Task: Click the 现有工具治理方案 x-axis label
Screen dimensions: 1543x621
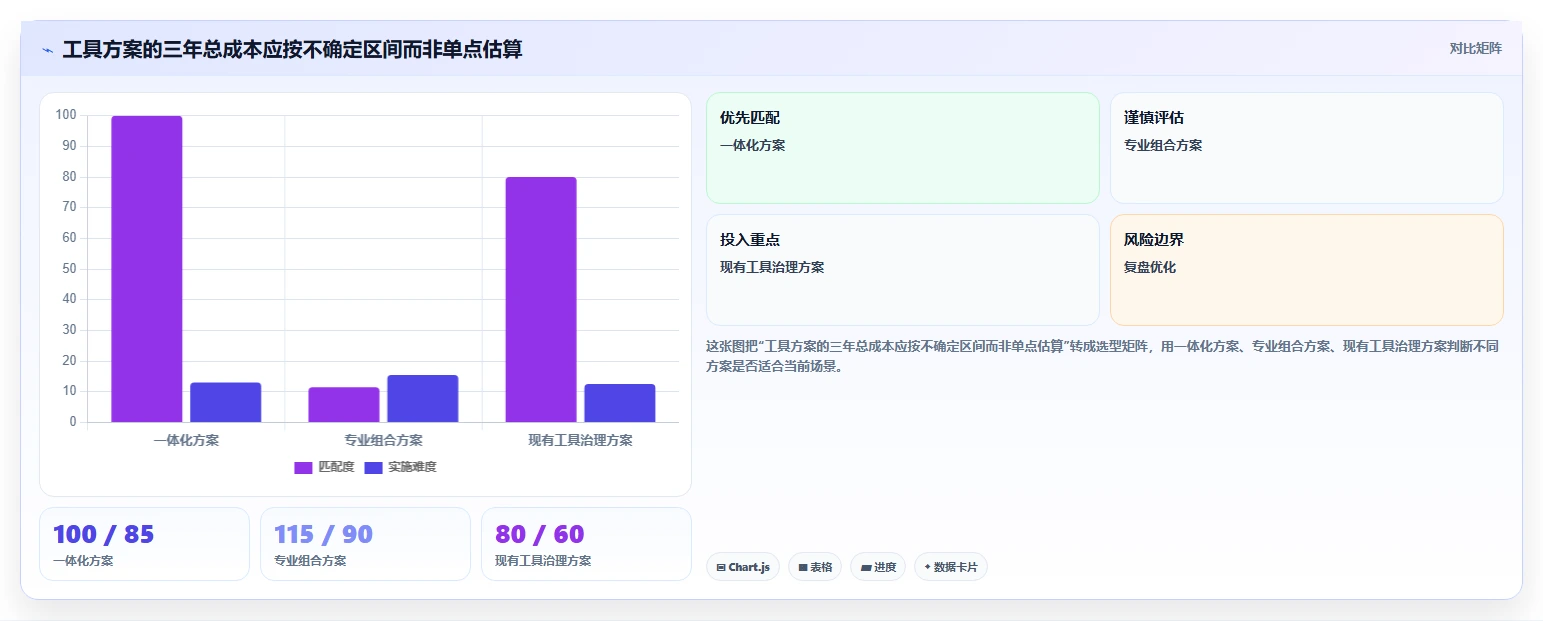Action: (580, 440)
